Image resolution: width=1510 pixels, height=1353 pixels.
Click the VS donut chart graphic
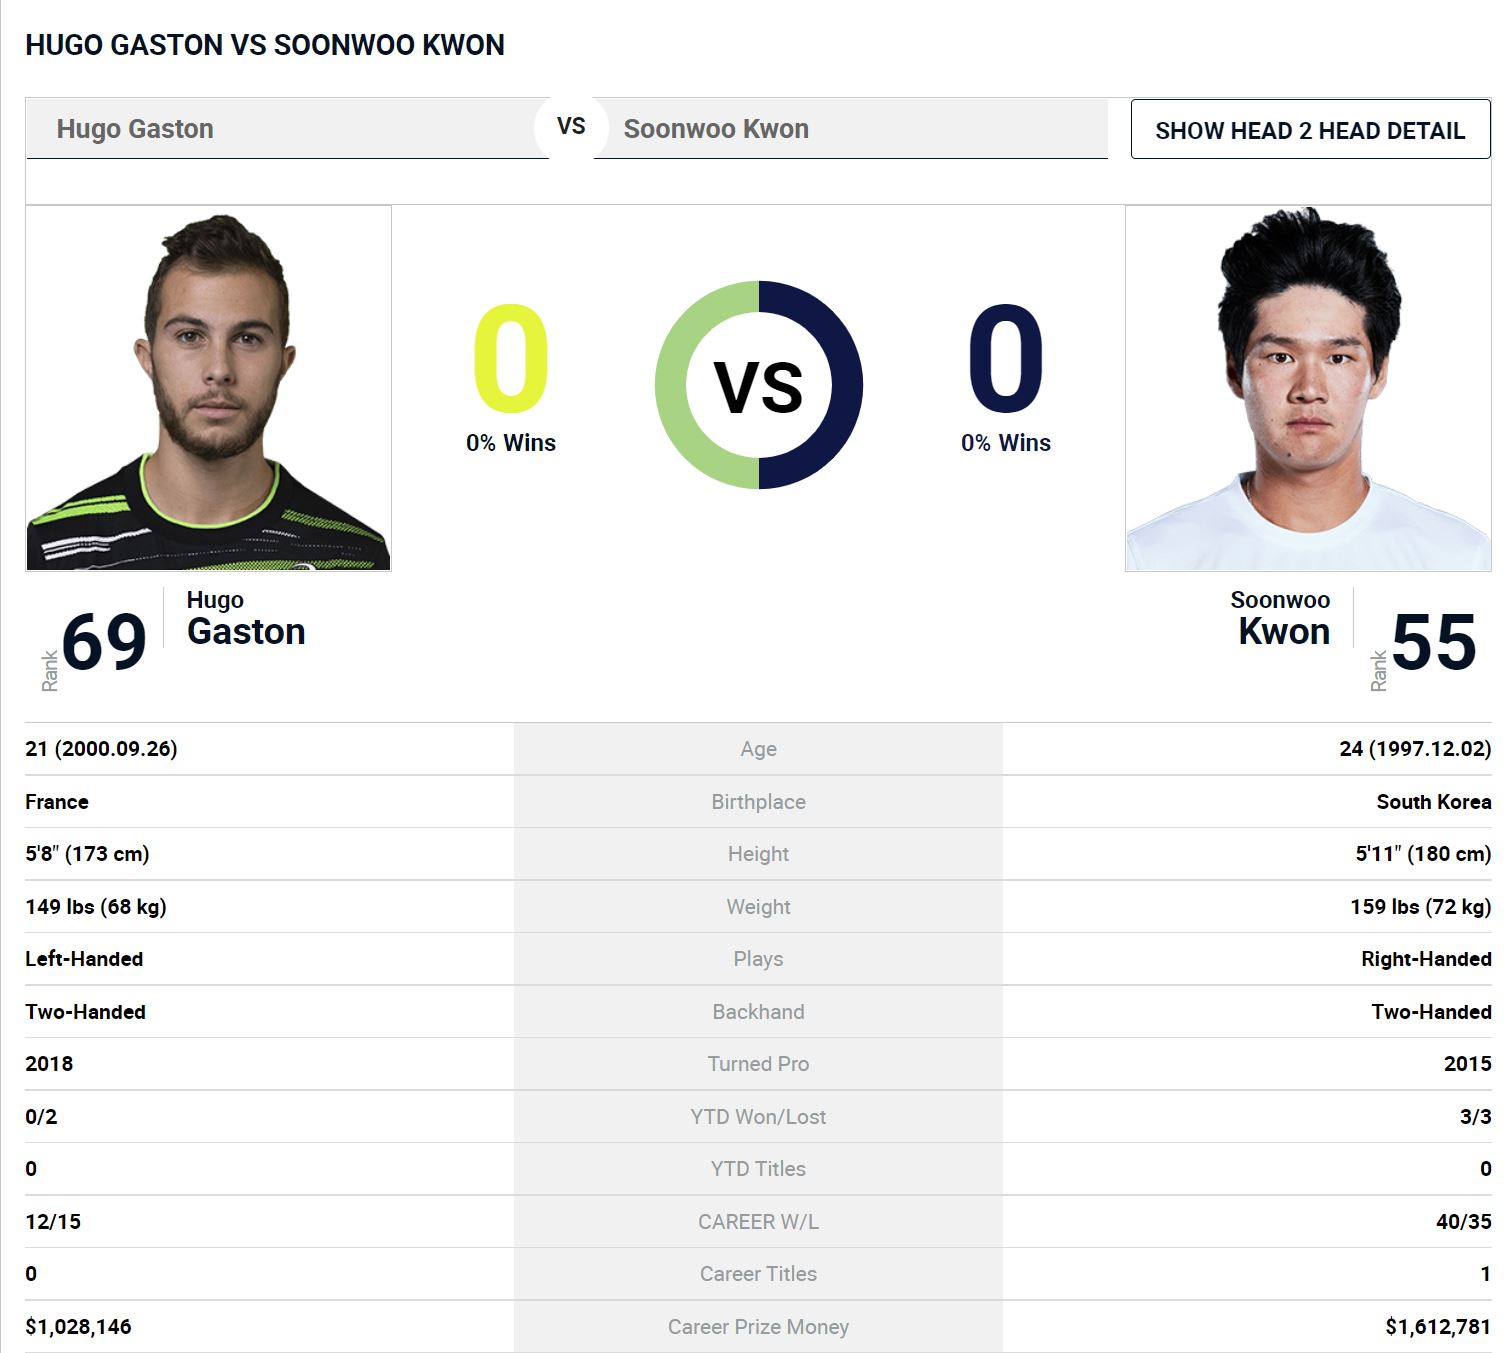click(x=759, y=385)
